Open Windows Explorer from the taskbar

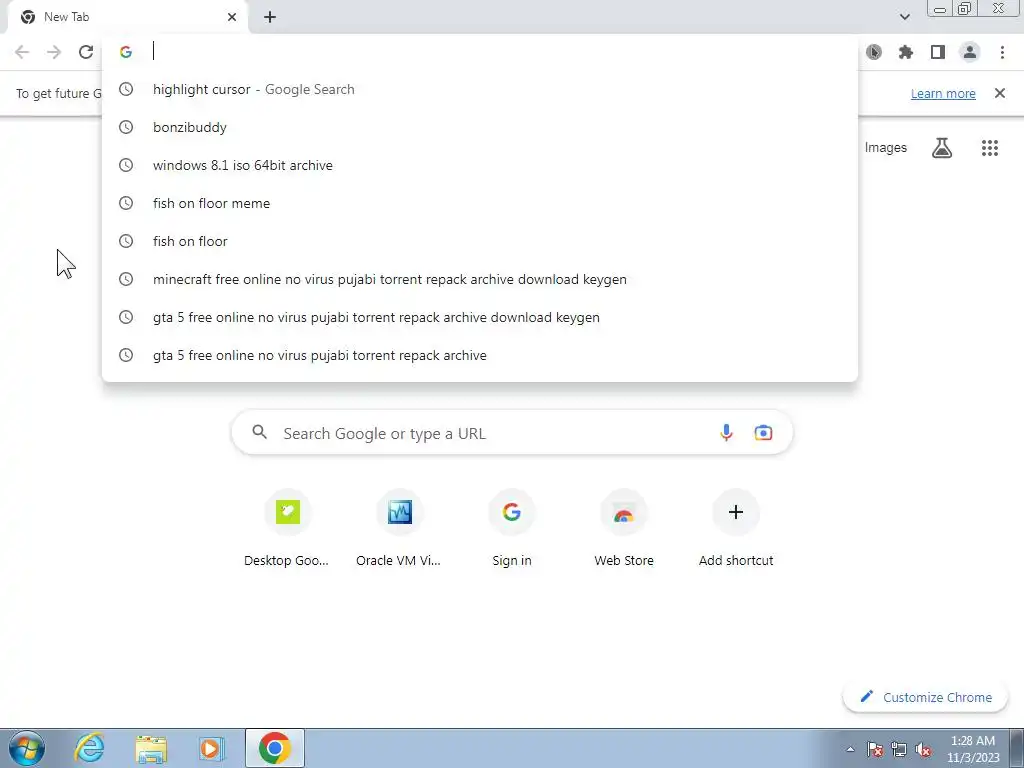point(151,748)
